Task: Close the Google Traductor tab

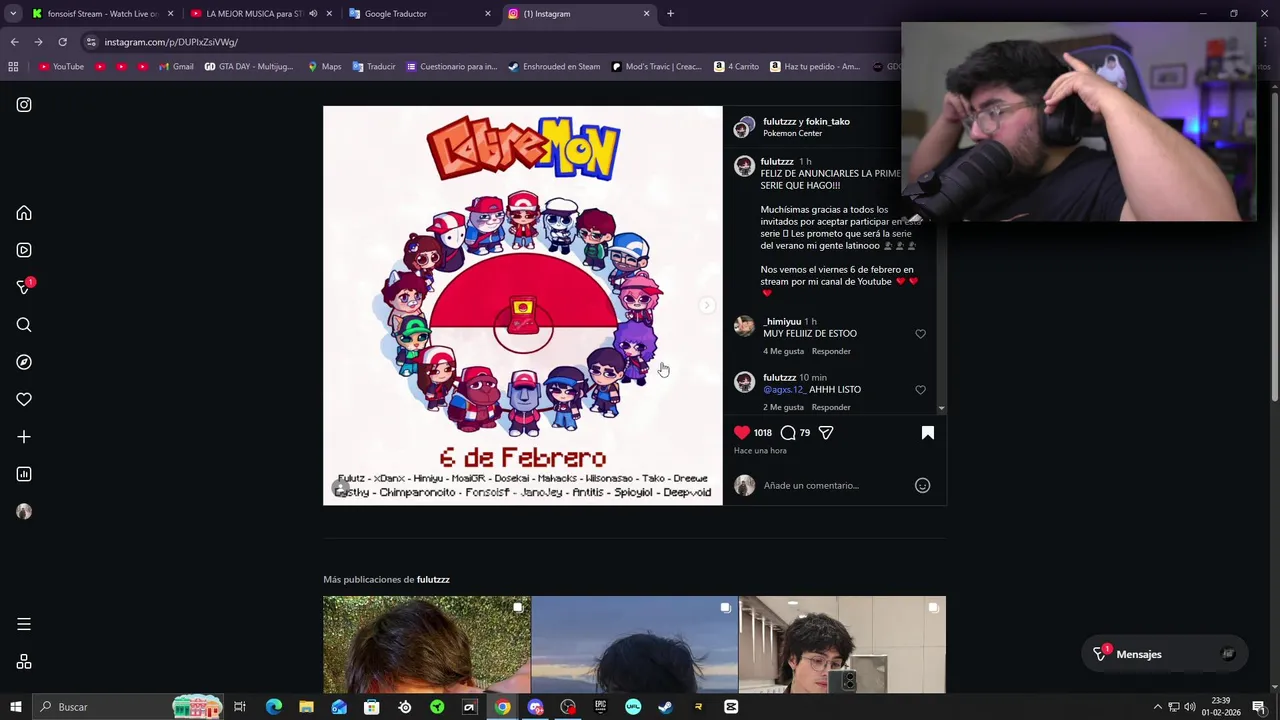Action: click(x=488, y=14)
